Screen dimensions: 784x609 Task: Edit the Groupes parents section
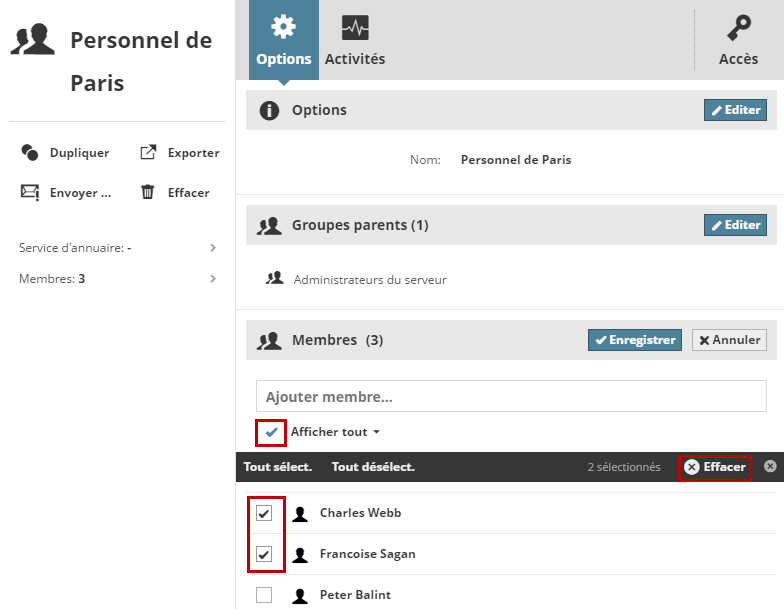coord(735,225)
